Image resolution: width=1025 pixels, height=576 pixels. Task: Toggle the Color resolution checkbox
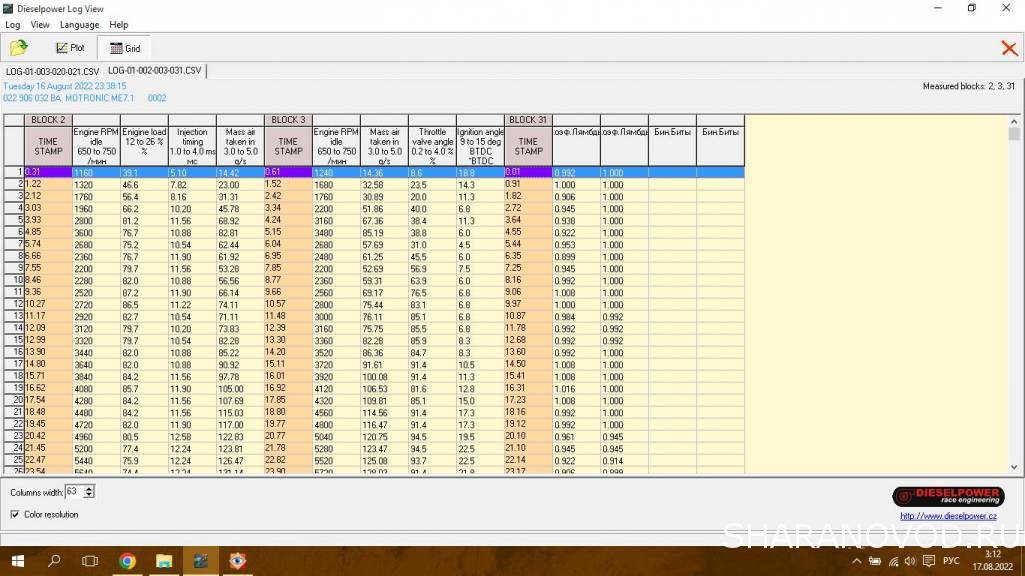coord(15,514)
